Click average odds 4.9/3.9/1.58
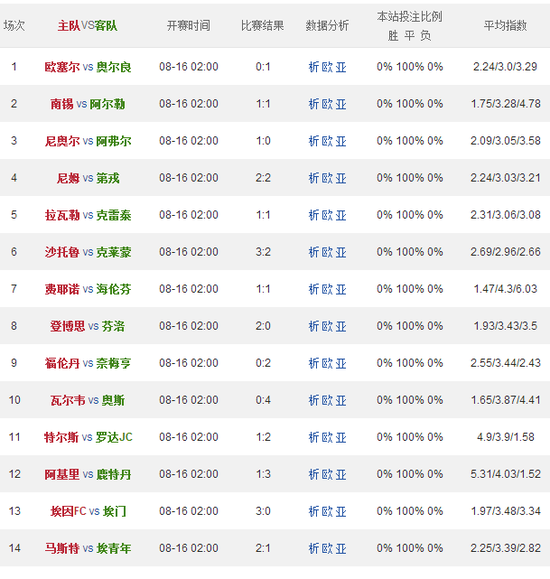The height and width of the screenshot is (579, 550). pyautogui.click(x=505, y=437)
